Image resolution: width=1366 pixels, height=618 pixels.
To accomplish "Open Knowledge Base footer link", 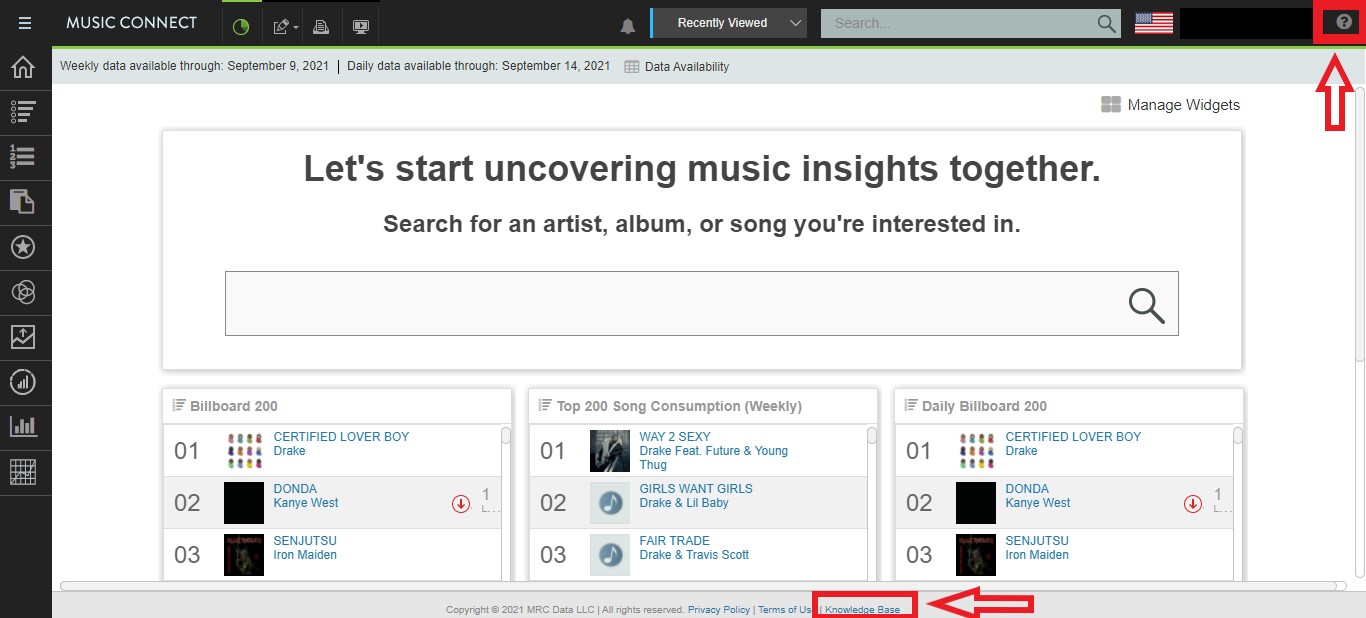I will [862, 610].
